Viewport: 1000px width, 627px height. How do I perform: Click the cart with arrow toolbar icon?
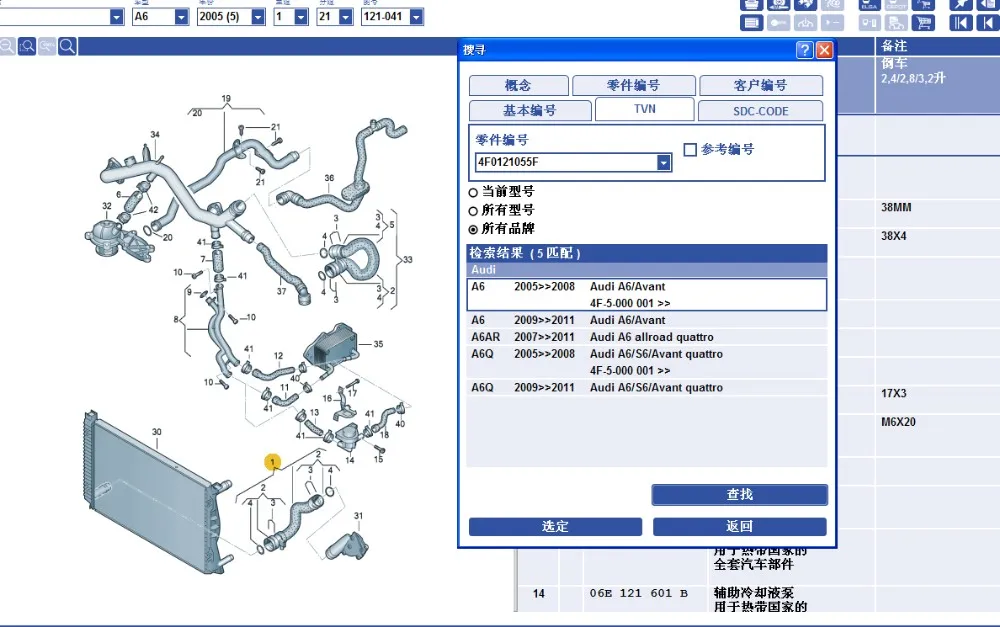923,4
